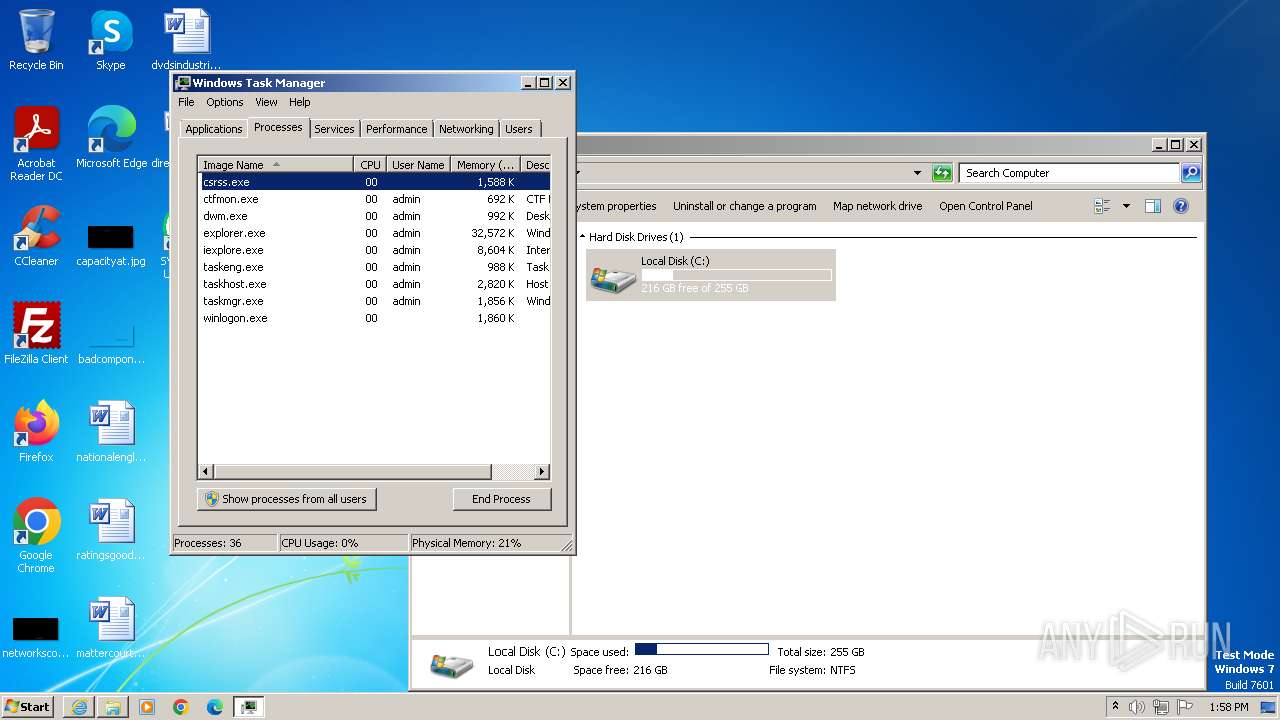The image size is (1280, 720).
Task: Click the End Process button
Action: pos(501,499)
